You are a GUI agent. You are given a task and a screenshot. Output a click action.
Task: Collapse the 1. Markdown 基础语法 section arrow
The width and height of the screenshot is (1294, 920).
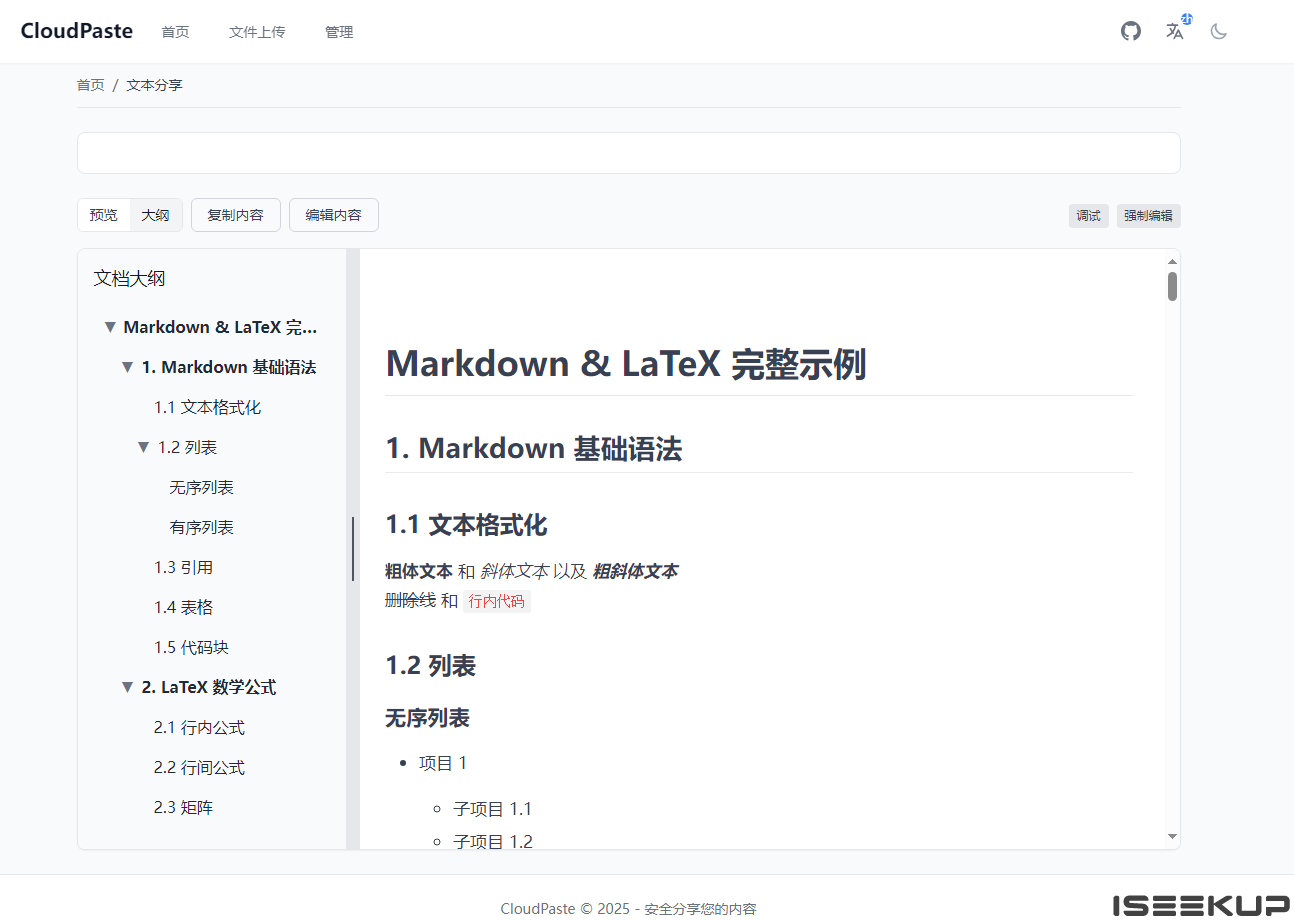pyautogui.click(x=127, y=368)
